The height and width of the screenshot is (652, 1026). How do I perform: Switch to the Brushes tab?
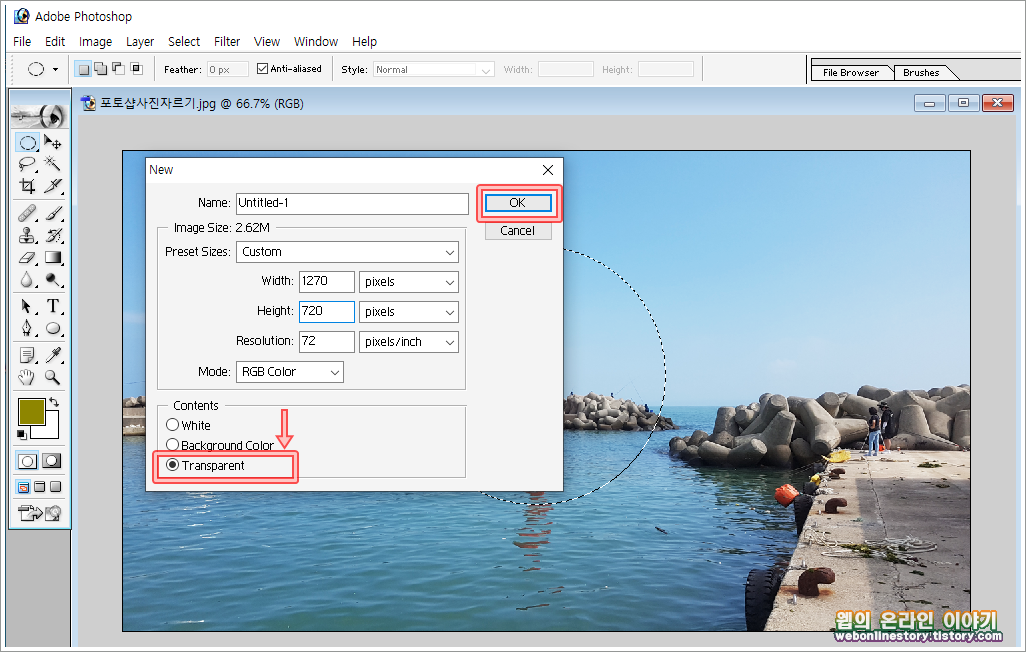(921, 73)
